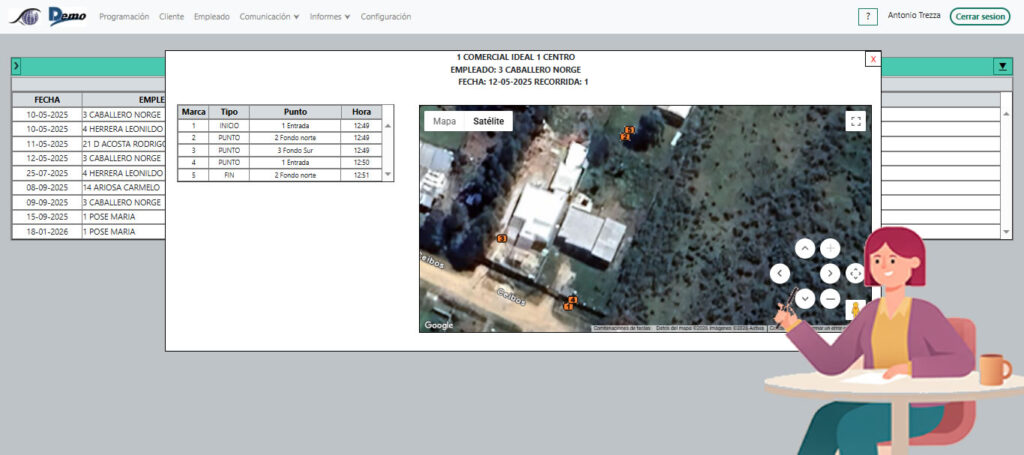
Task: Click the orange marker 3 on the map
Action: pyautogui.click(x=501, y=238)
